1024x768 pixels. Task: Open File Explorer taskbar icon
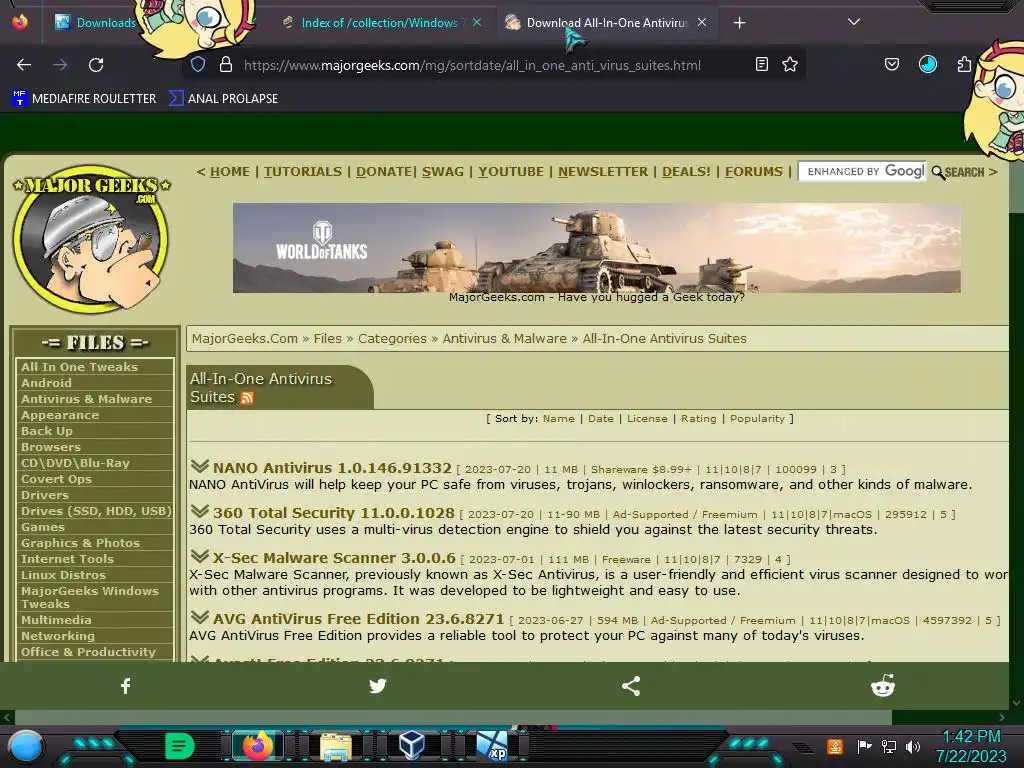click(336, 747)
